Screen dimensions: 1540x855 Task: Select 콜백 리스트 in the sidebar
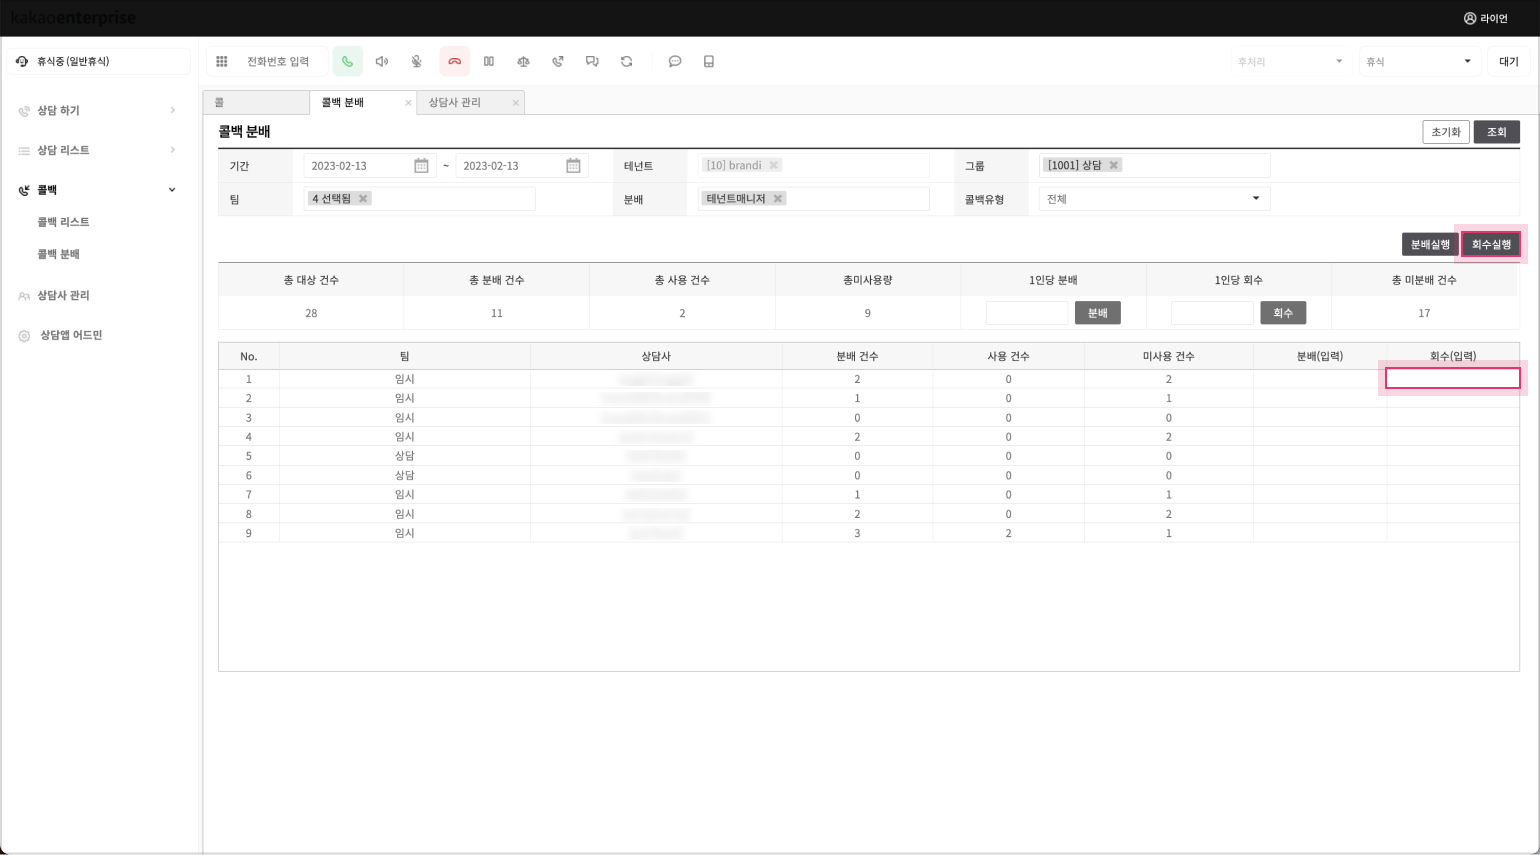pyautogui.click(x=63, y=222)
